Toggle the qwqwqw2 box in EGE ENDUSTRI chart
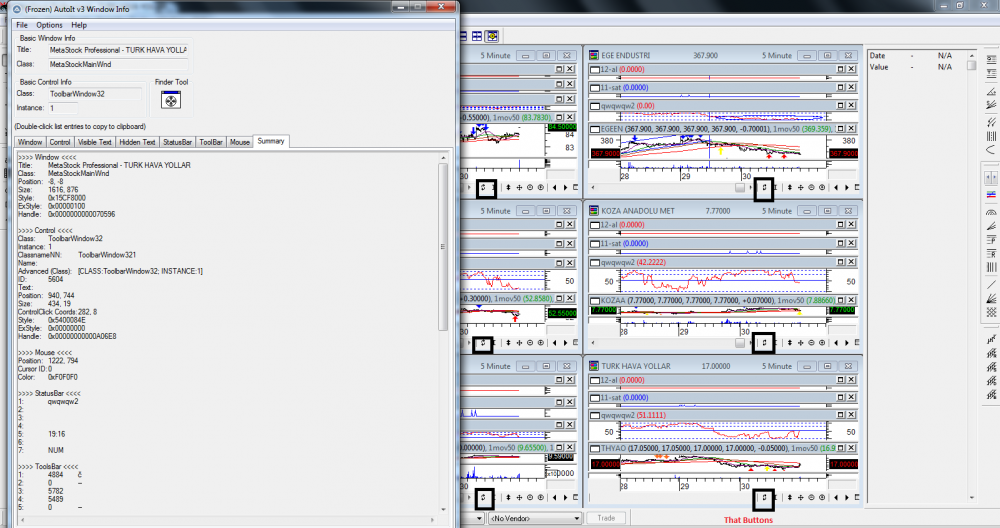 (x=595, y=106)
